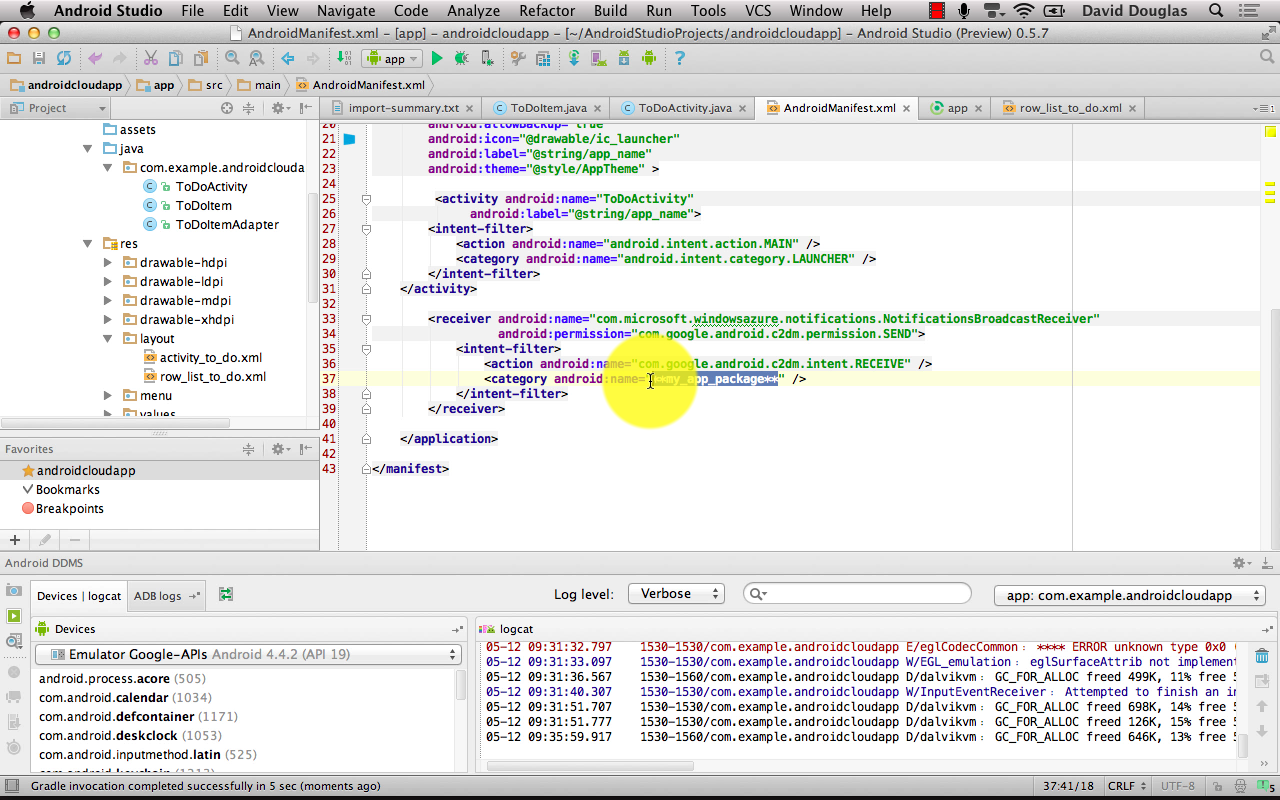The height and width of the screenshot is (800, 1280).
Task: Select activity_to_do.xml in project tree
Action: point(210,358)
